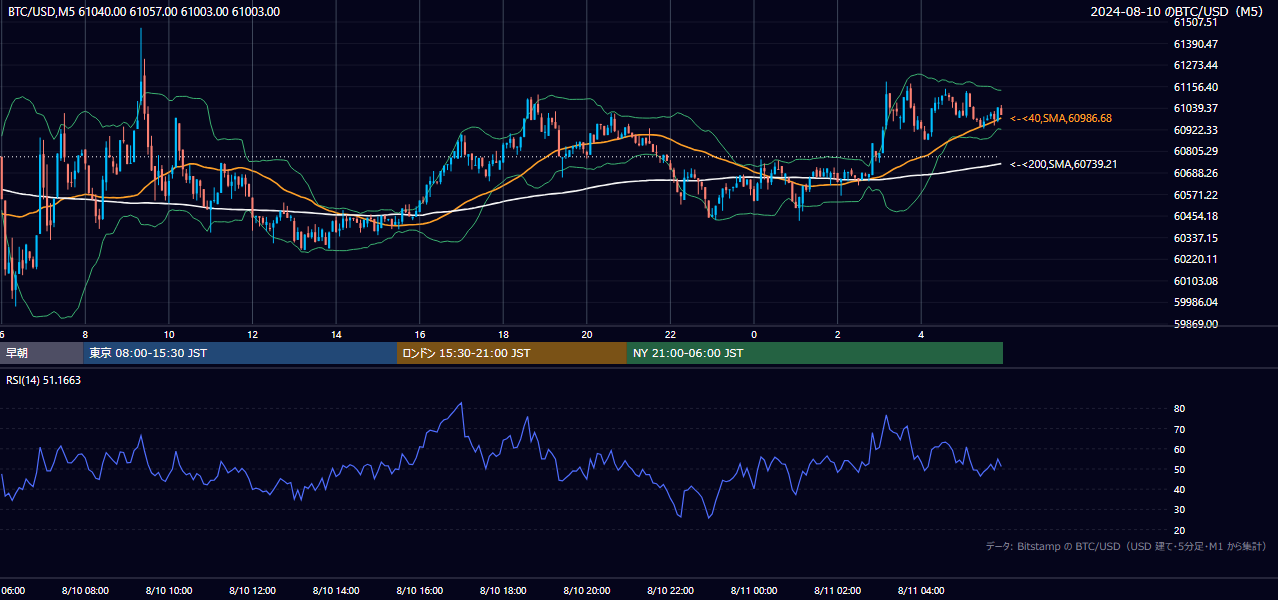Click price axis value 61156.40
1278x600 pixels.
(x=1194, y=87)
